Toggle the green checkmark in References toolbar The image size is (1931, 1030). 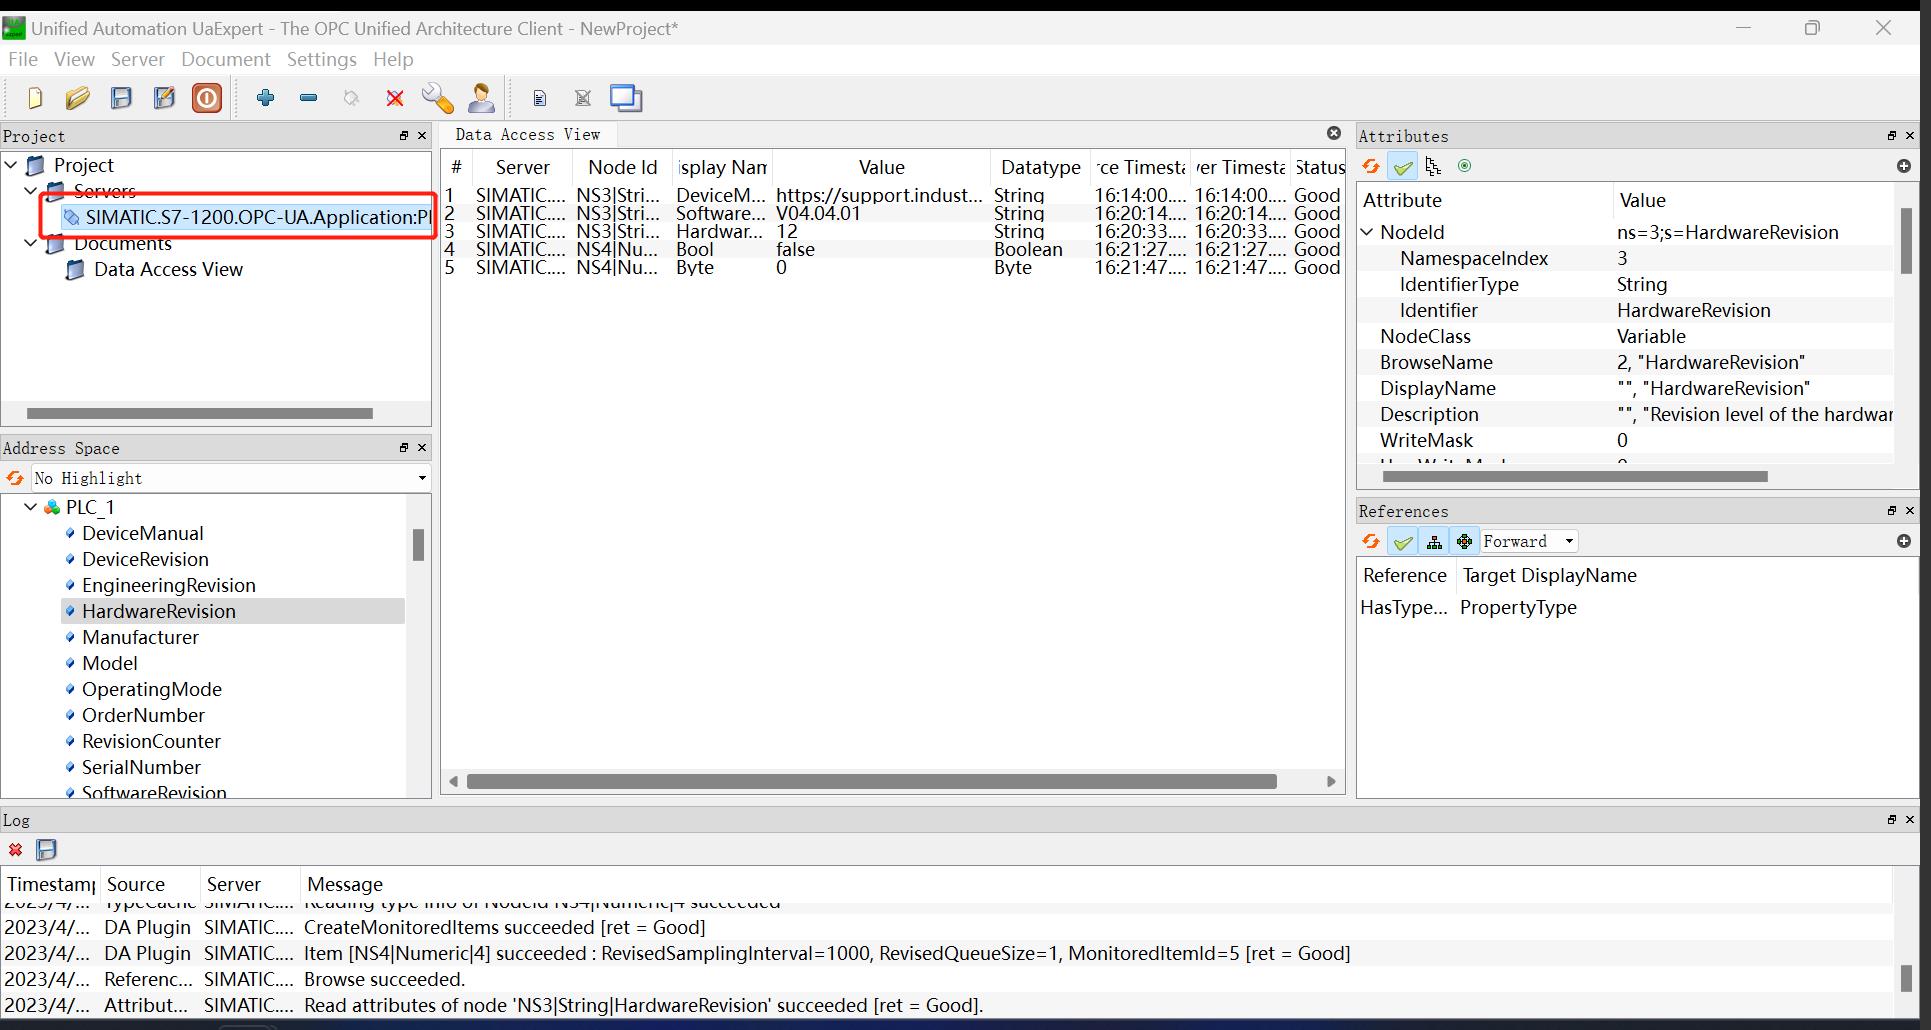1403,542
